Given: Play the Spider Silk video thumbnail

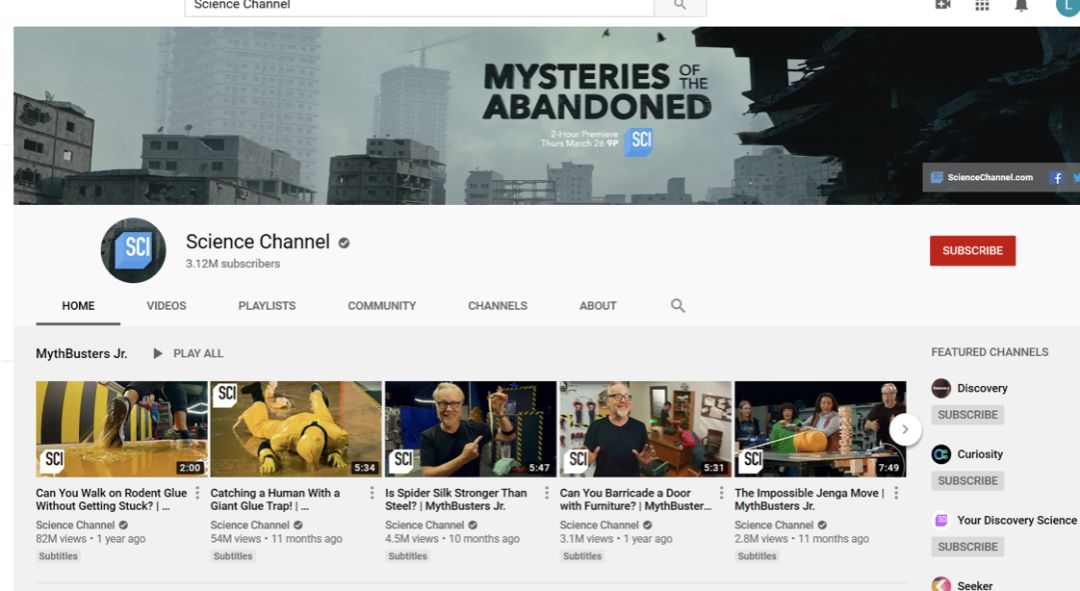Looking at the screenshot, I should coord(470,429).
